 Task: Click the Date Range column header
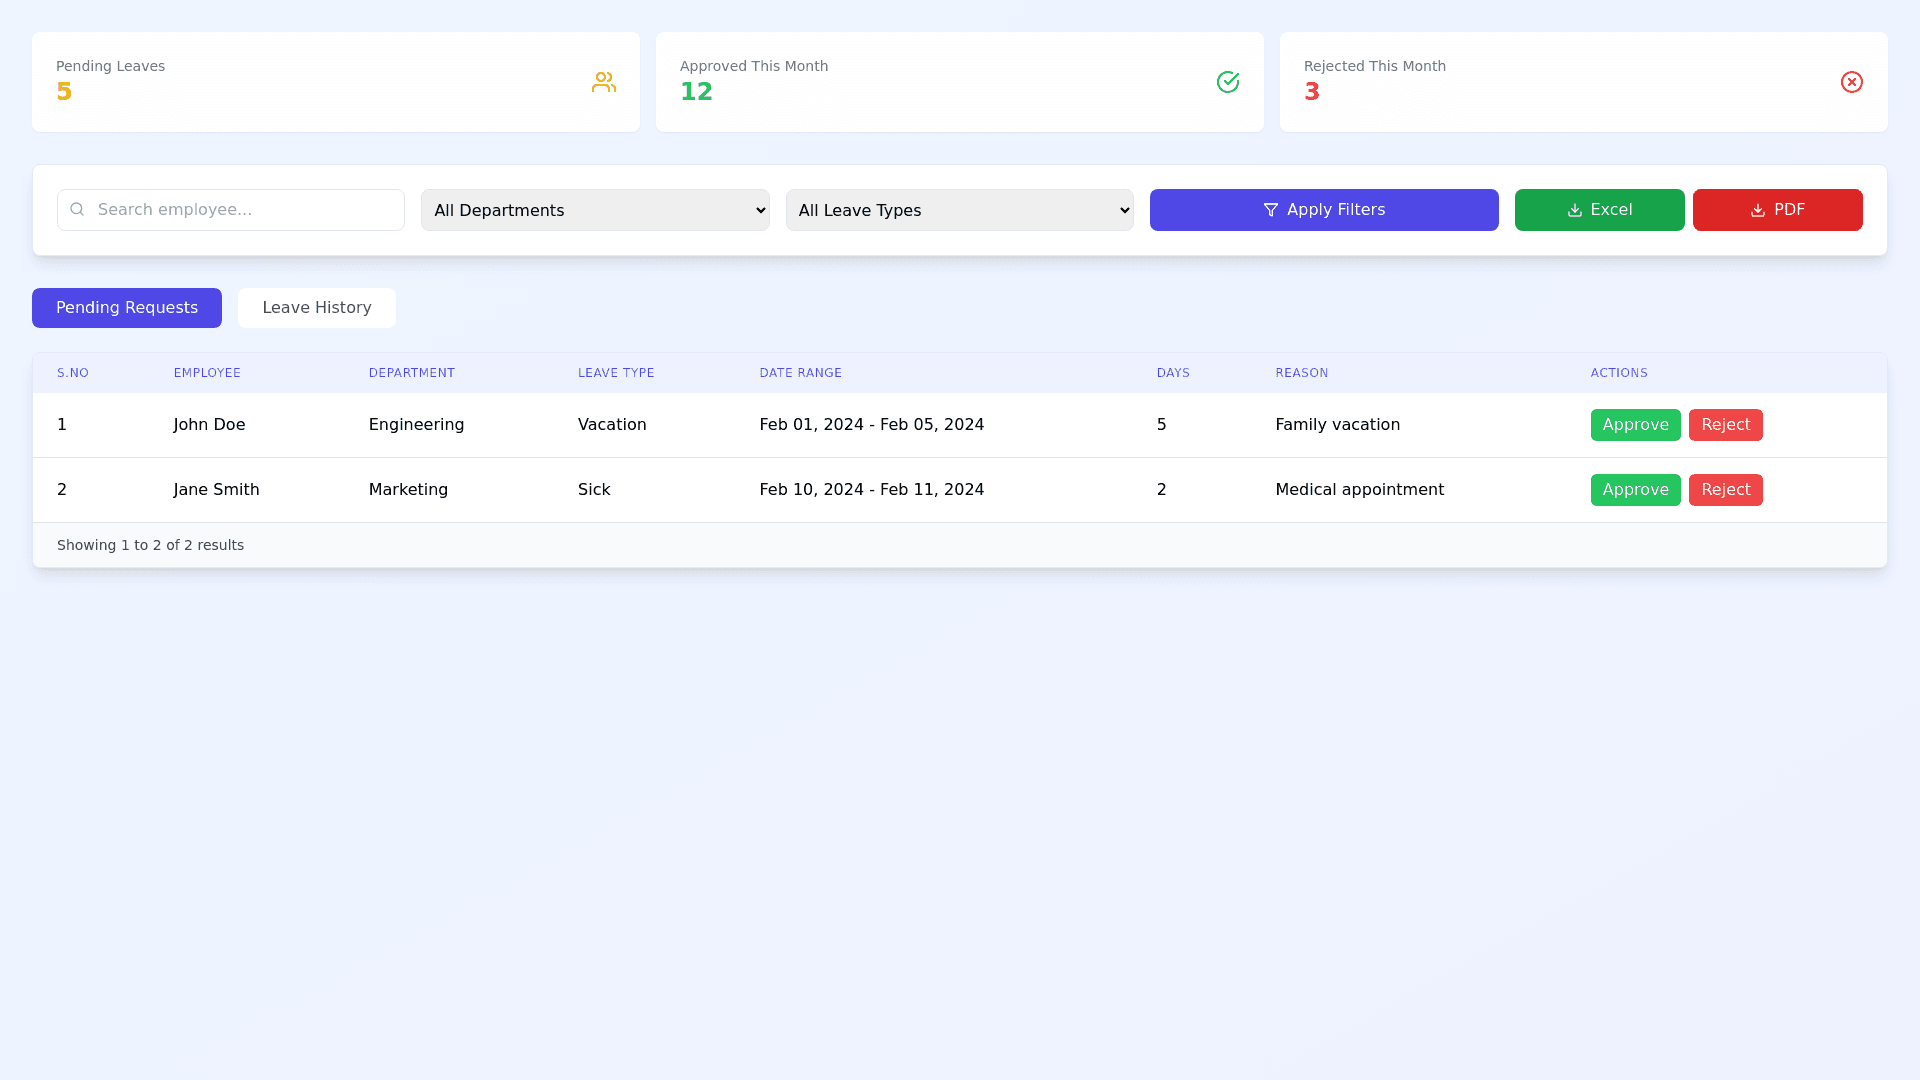click(800, 373)
